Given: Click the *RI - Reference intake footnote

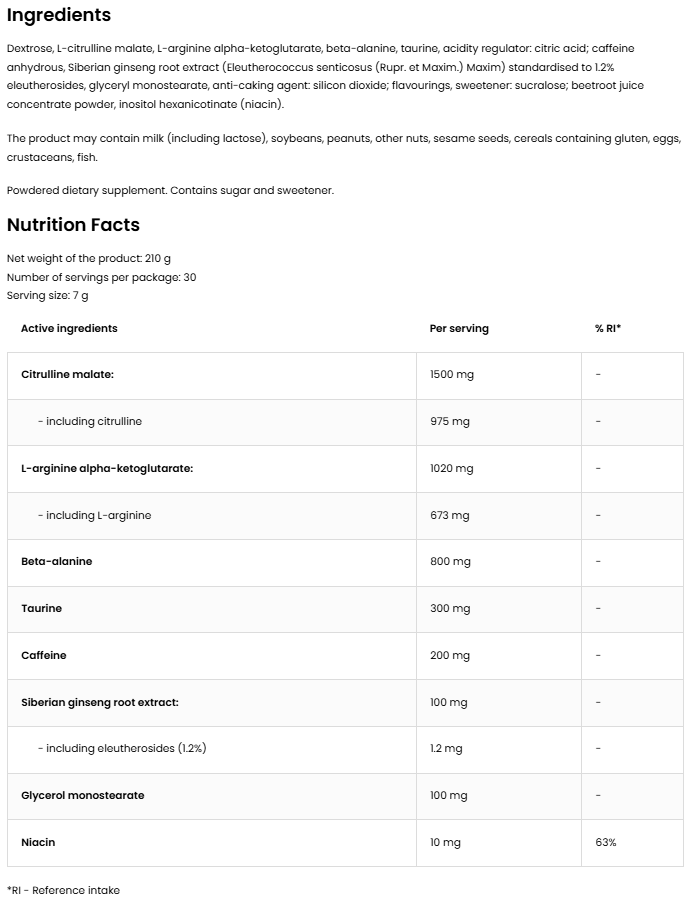Looking at the screenshot, I should tap(63, 890).
